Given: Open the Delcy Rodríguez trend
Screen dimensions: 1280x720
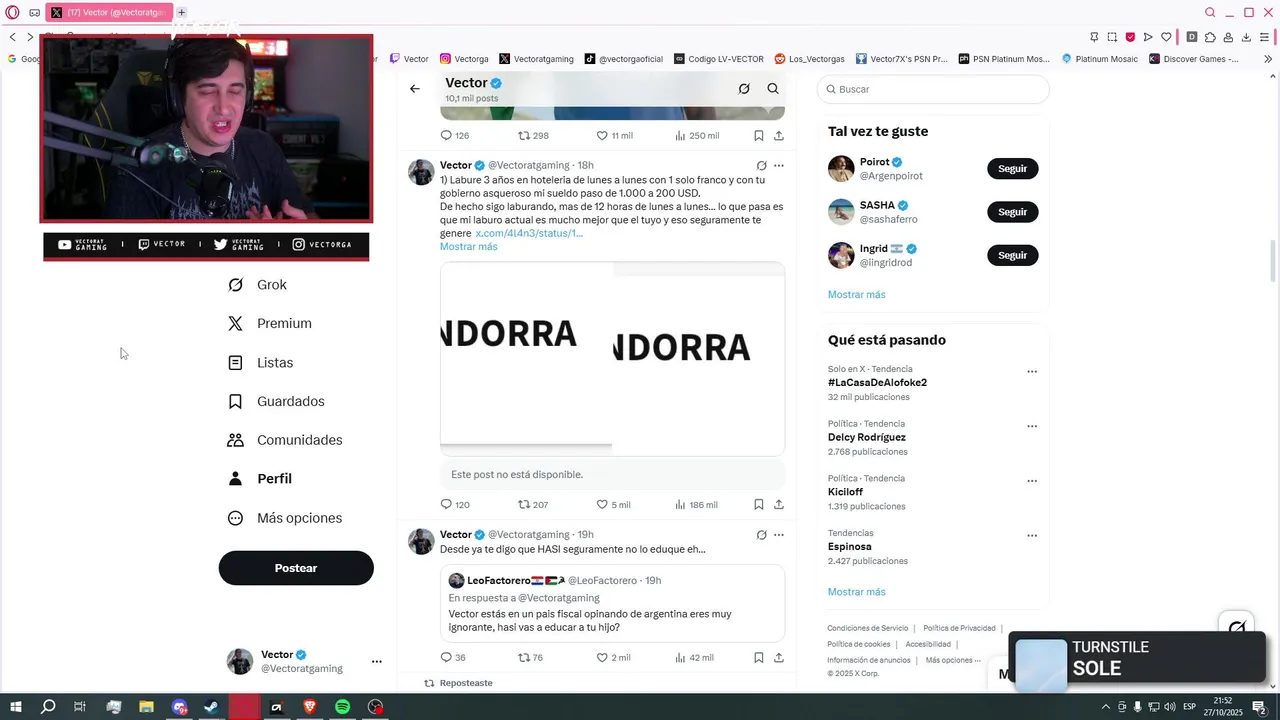Looking at the screenshot, I should click(x=867, y=438).
